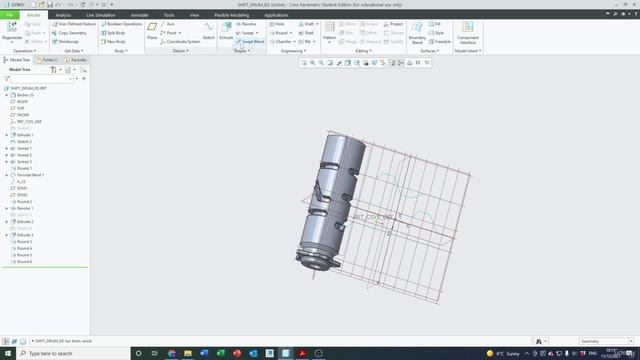Click the Split Body tool
Viewport: 640px width, 360px height.
(x=113, y=33)
